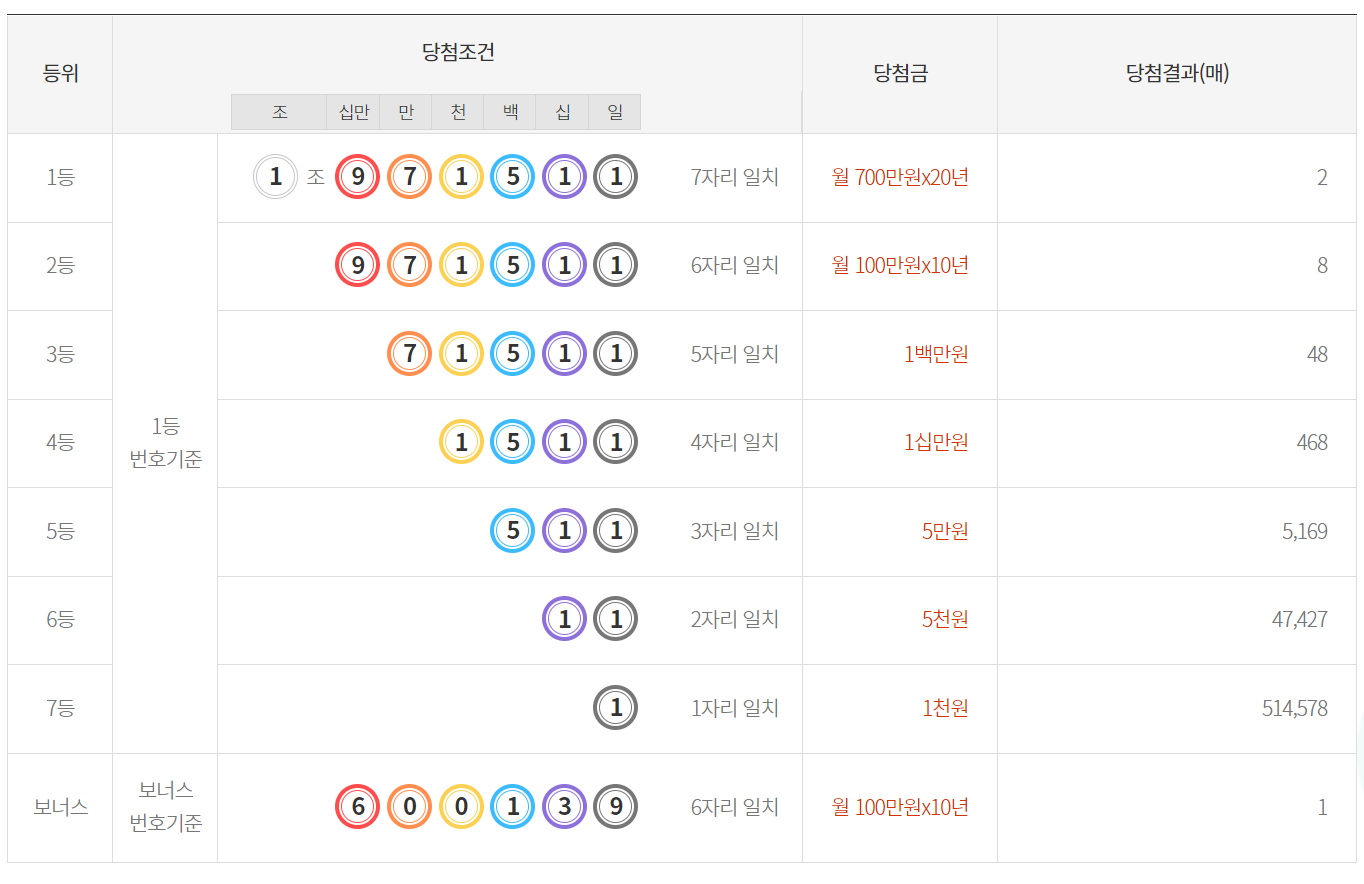Click the blue 5 ball in 4등 row
The image size is (1364, 884).
point(513,442)
